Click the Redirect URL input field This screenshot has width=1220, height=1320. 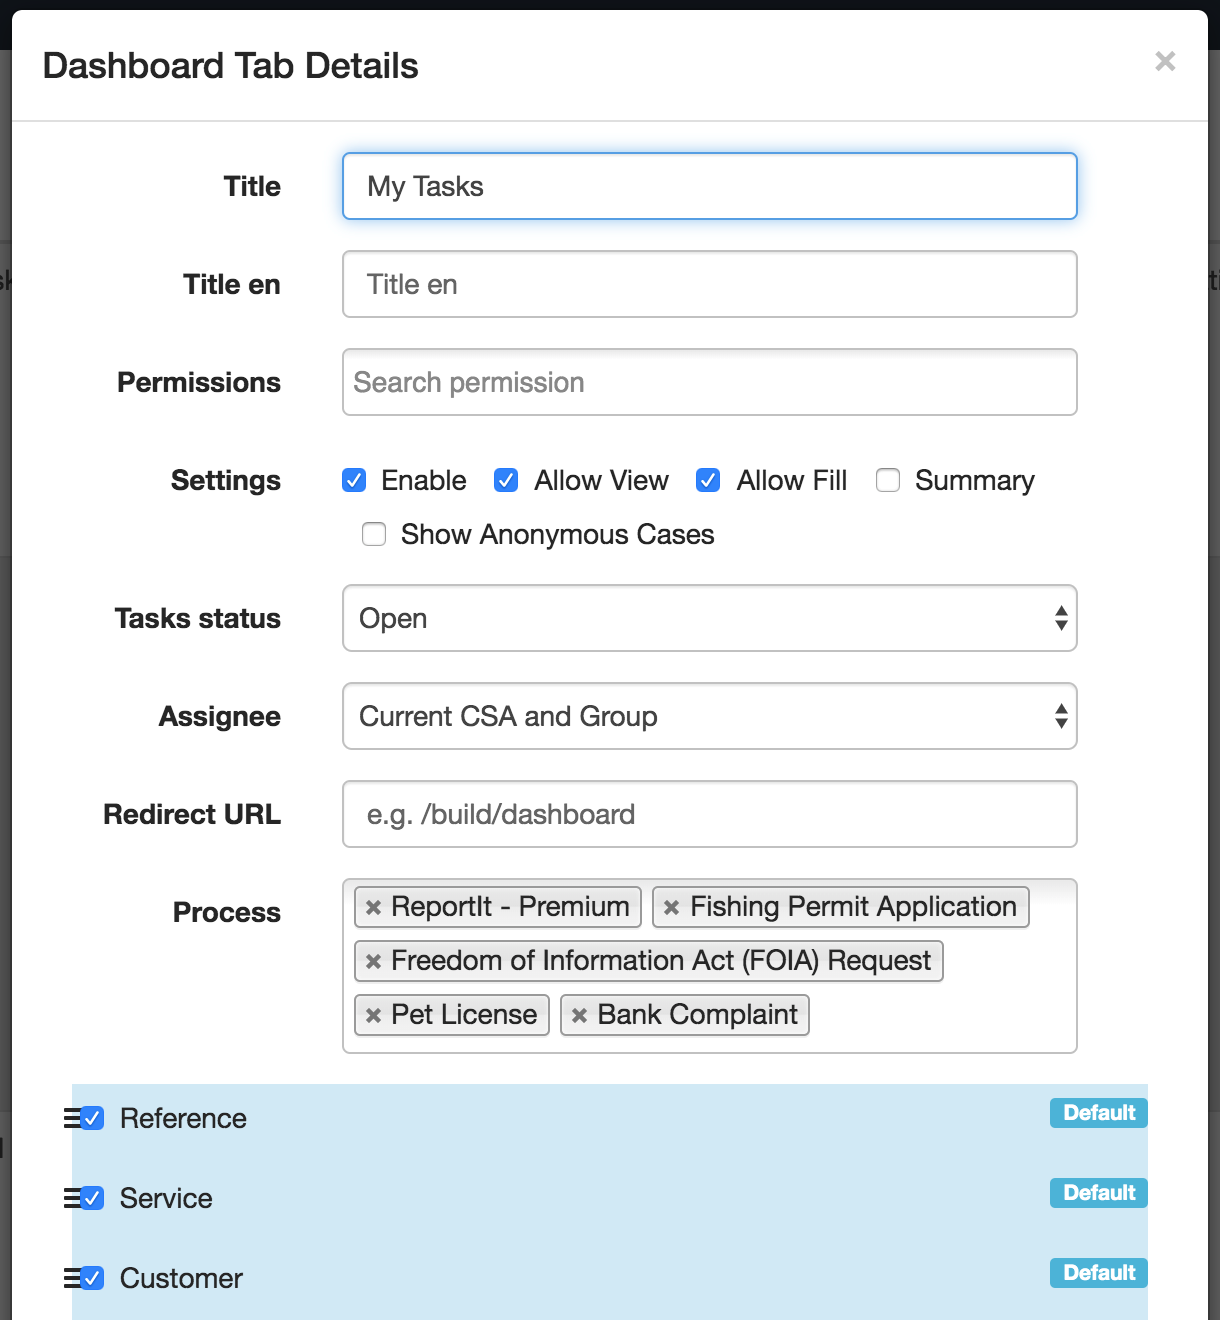pyautogui.click(x=709, y=814)
